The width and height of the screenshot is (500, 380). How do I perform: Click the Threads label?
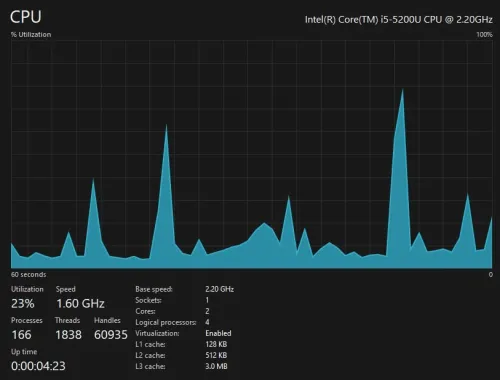67,320
